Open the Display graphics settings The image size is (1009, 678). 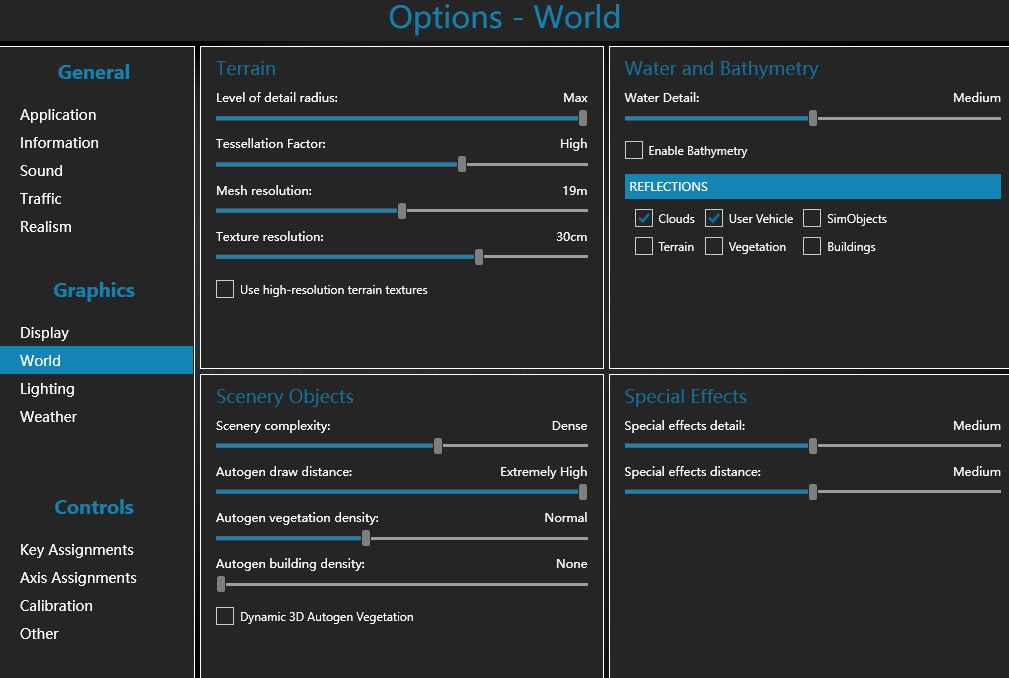pyautogui.click(x=45, y=333)
